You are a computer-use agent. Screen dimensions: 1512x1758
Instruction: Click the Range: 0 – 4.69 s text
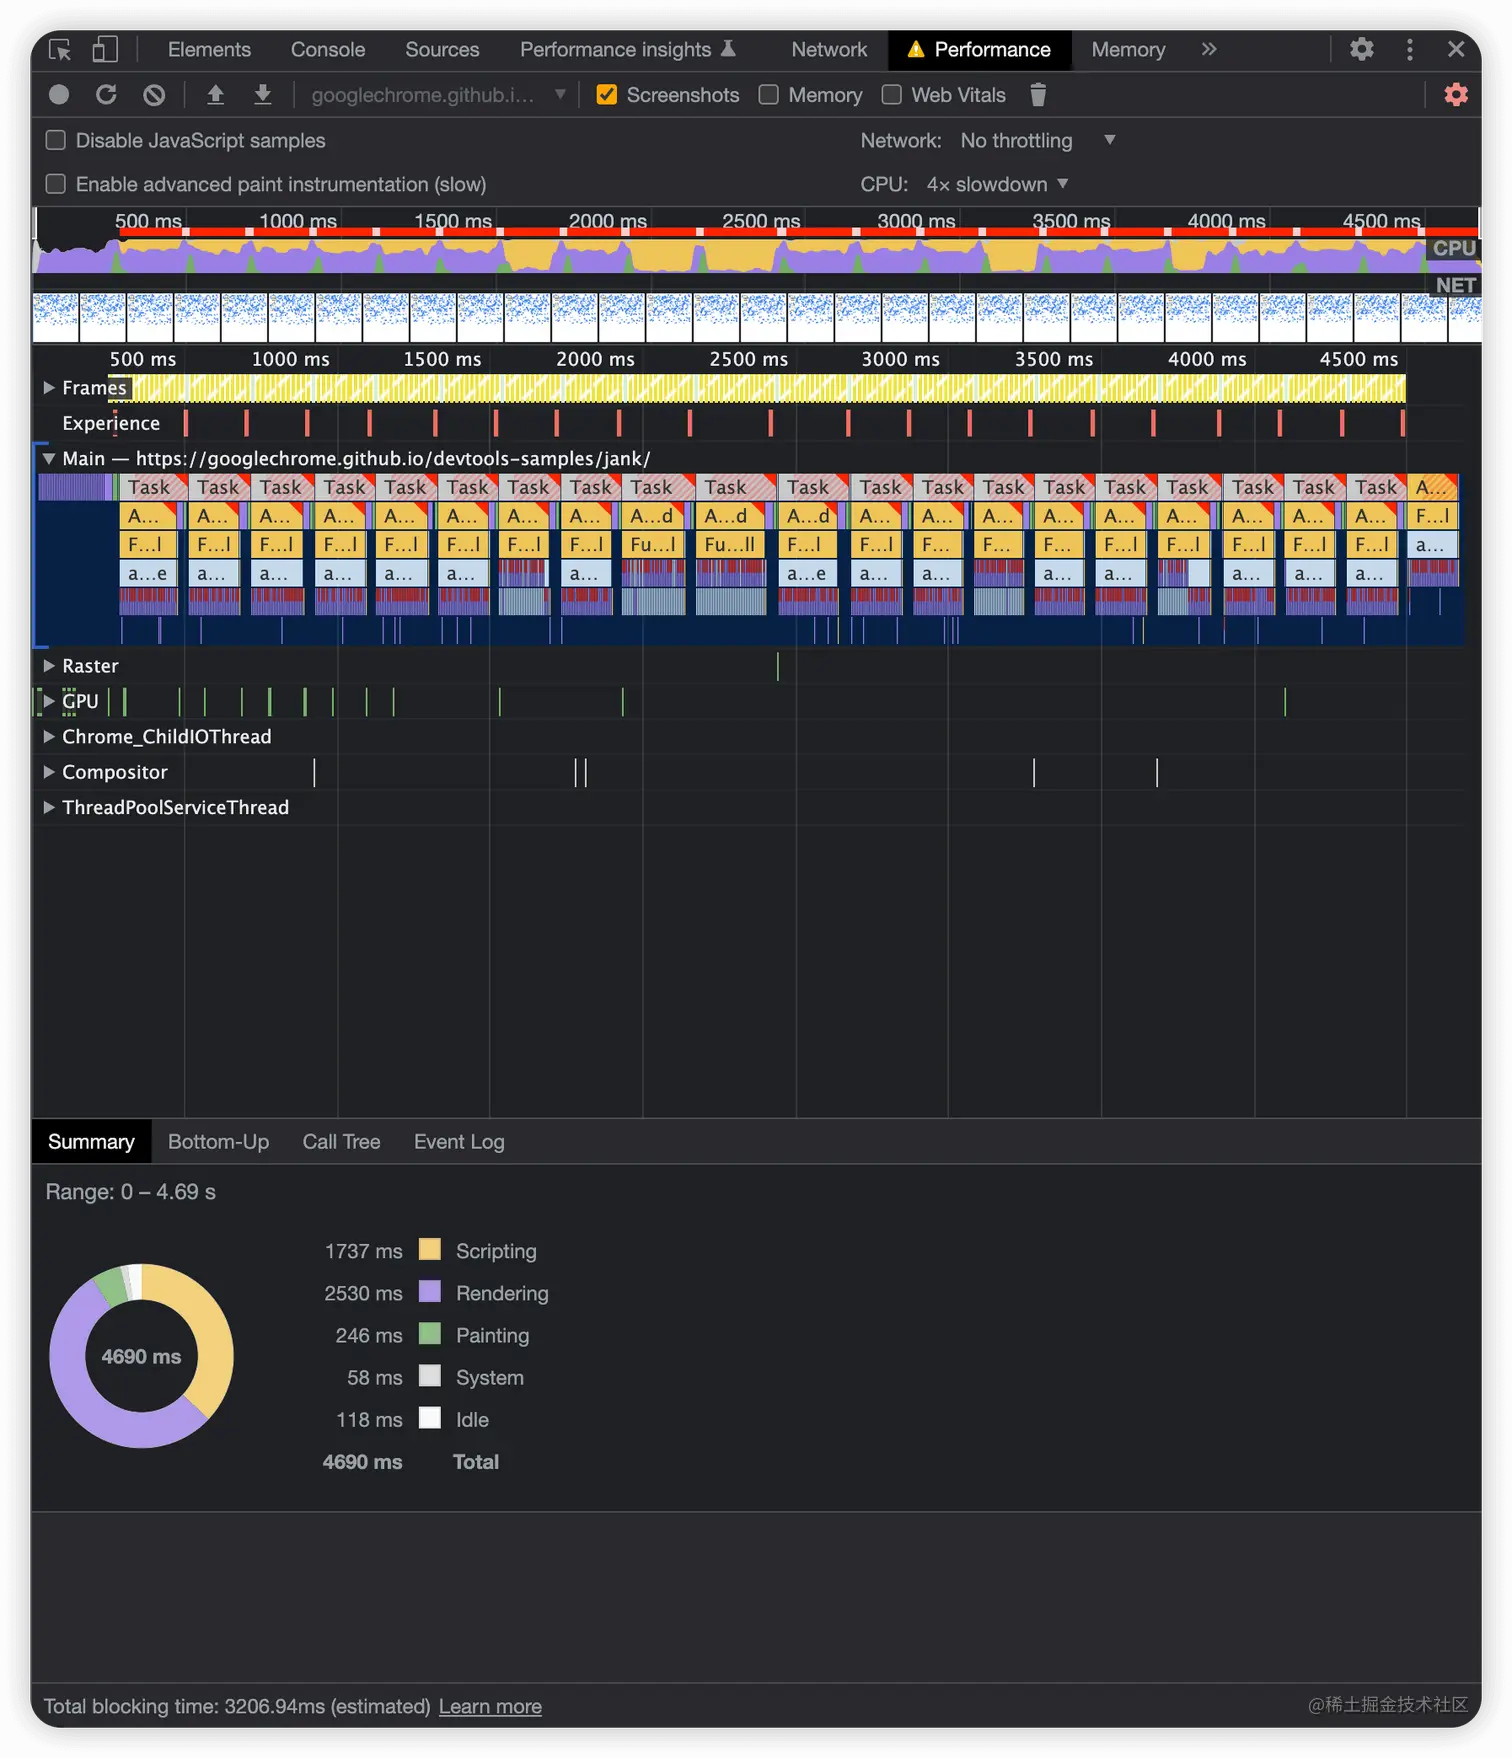[130, 1192]
